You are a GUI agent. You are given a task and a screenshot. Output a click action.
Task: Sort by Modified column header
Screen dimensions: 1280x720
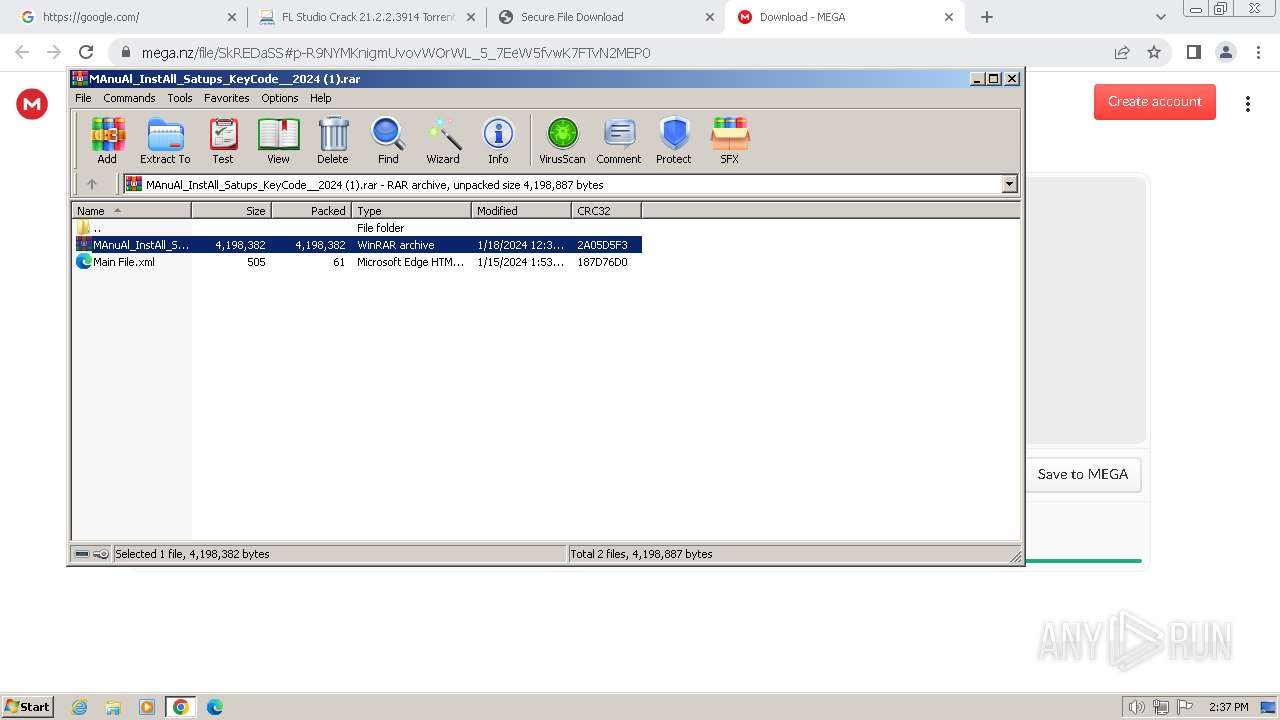(521, 210)
